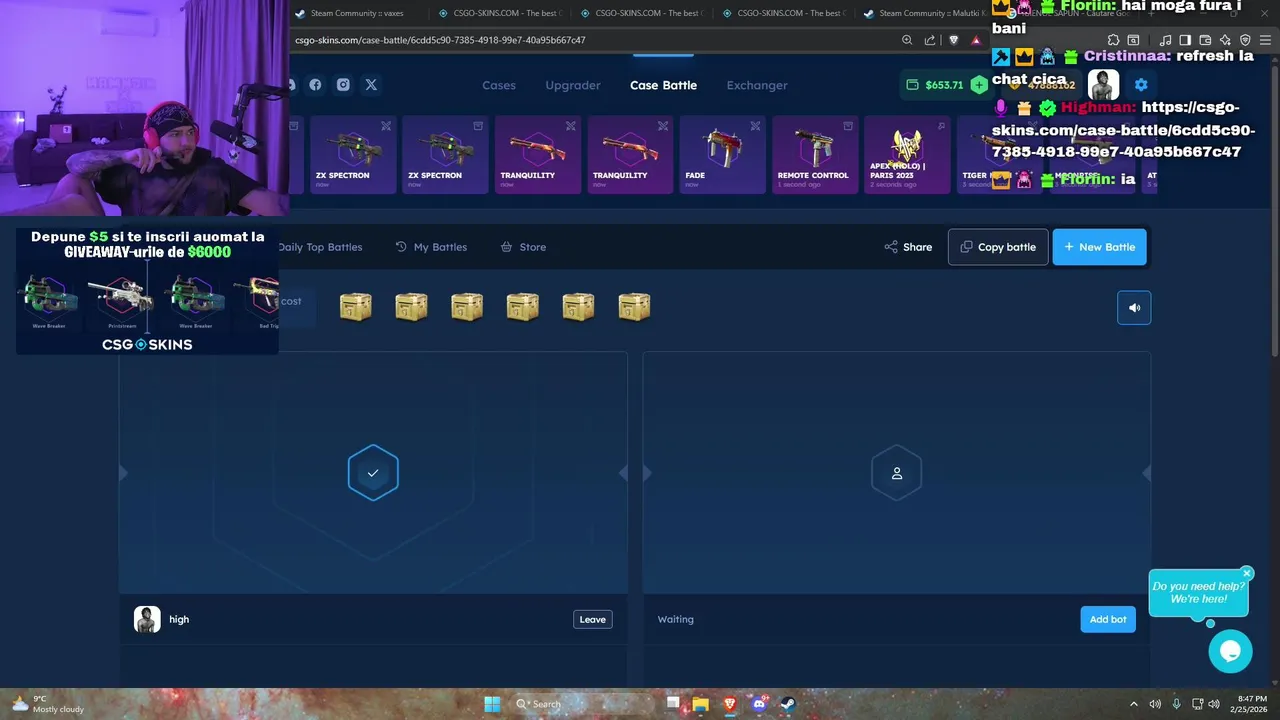The width and height of the screenshot is (1280, 720).
Task: Expand the system tray hidden icons chevron
Action: click(1133, 704)
